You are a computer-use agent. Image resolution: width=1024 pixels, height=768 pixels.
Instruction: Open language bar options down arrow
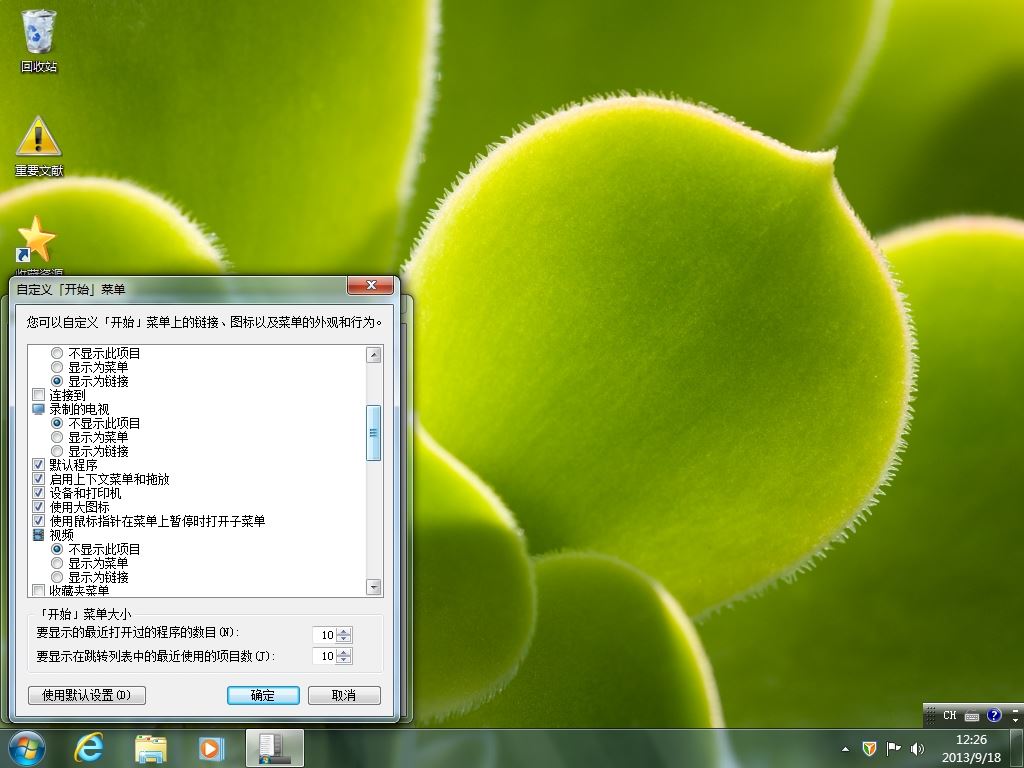pos(1015,720)
